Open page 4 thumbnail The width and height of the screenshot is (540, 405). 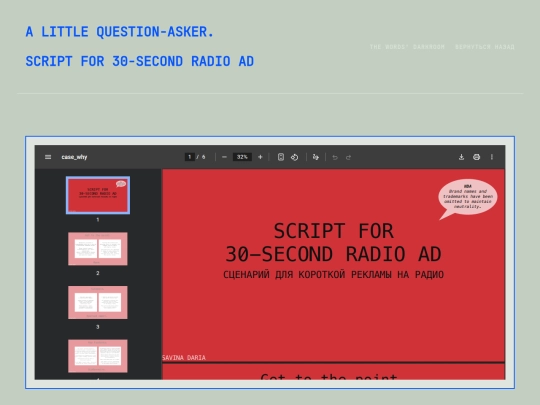(x=98, y=356)
